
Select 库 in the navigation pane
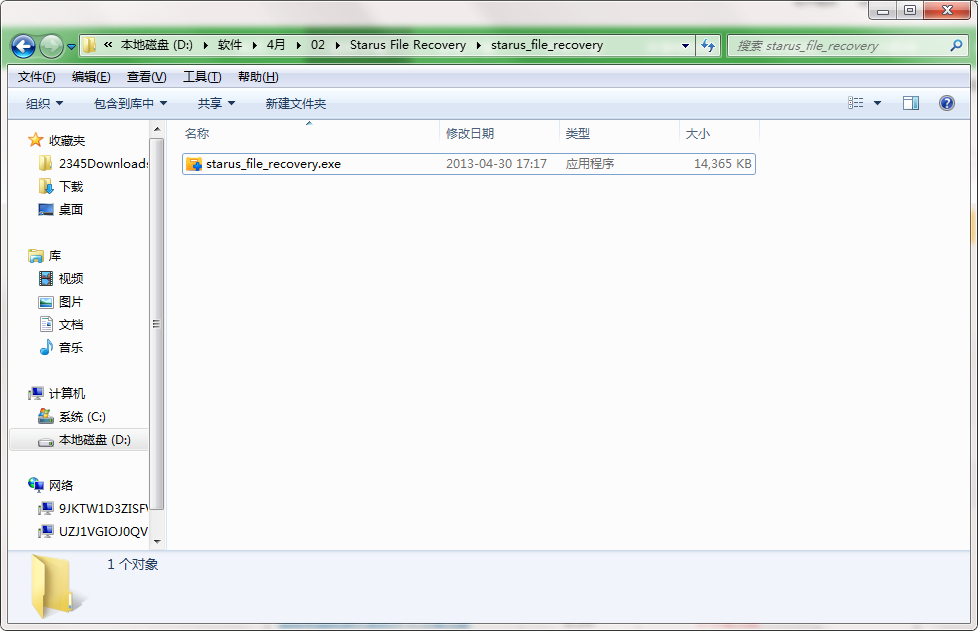coord(55,256)
